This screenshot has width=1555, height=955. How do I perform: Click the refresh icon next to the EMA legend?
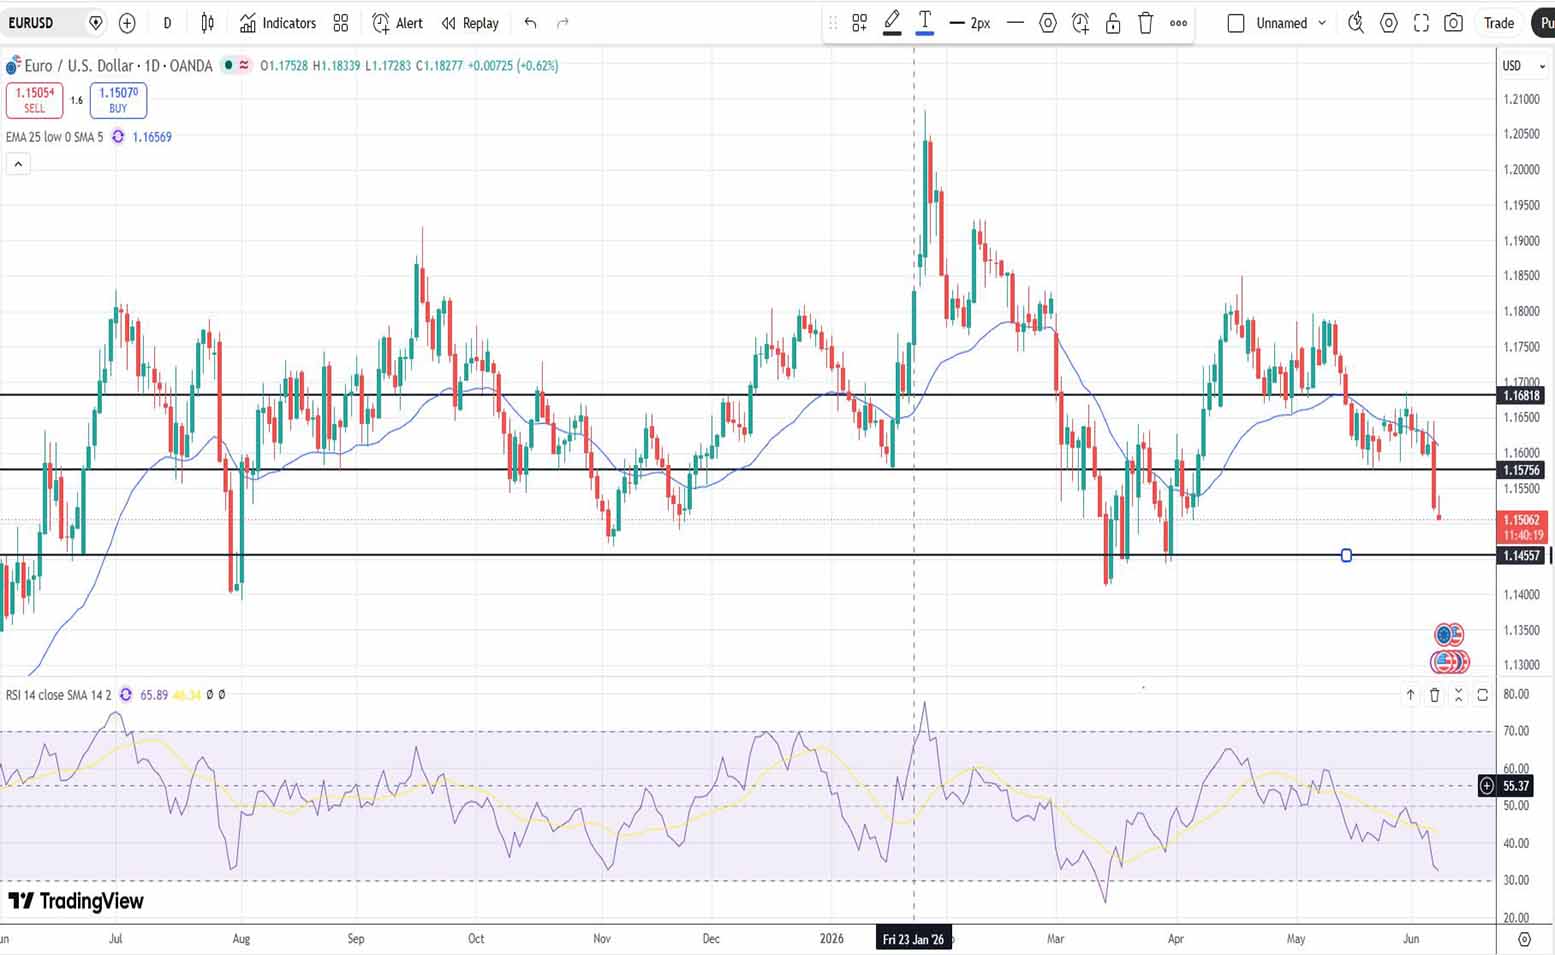[x=118, y=137]
